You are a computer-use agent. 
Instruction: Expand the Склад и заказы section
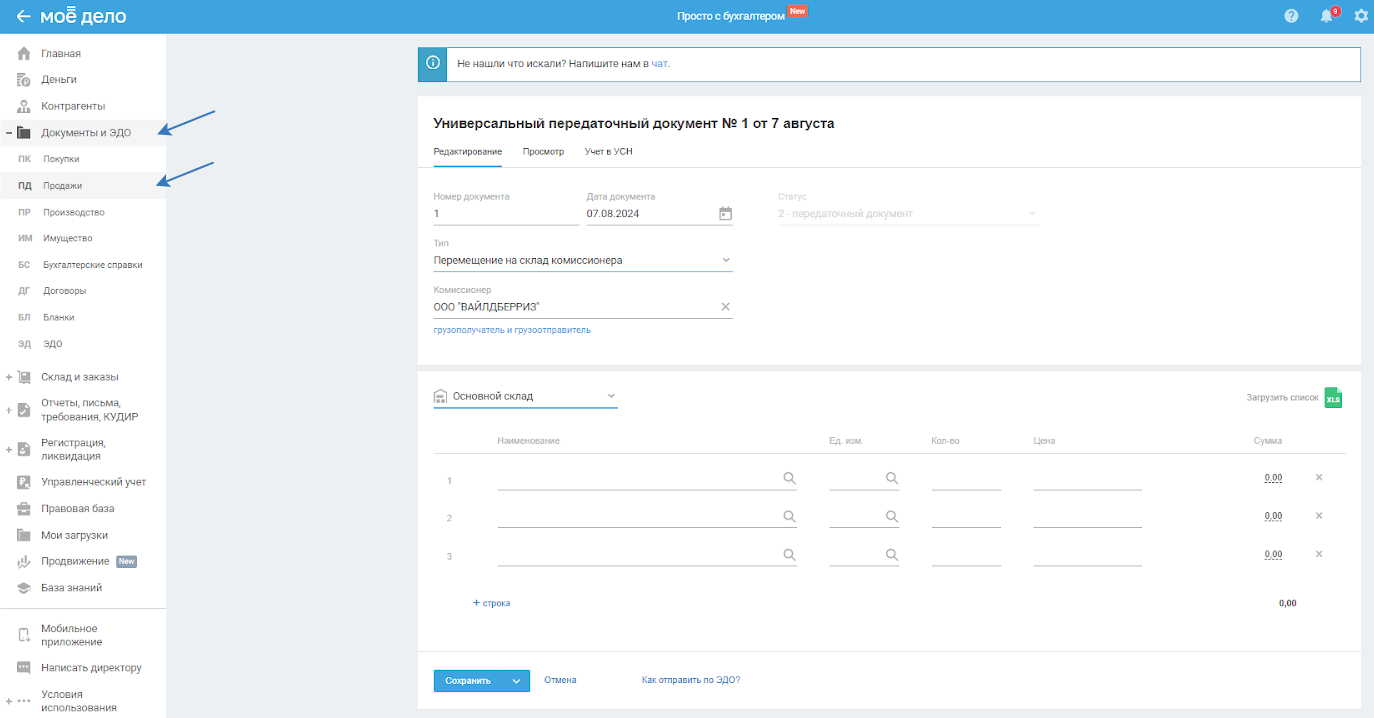coord(9,377)
